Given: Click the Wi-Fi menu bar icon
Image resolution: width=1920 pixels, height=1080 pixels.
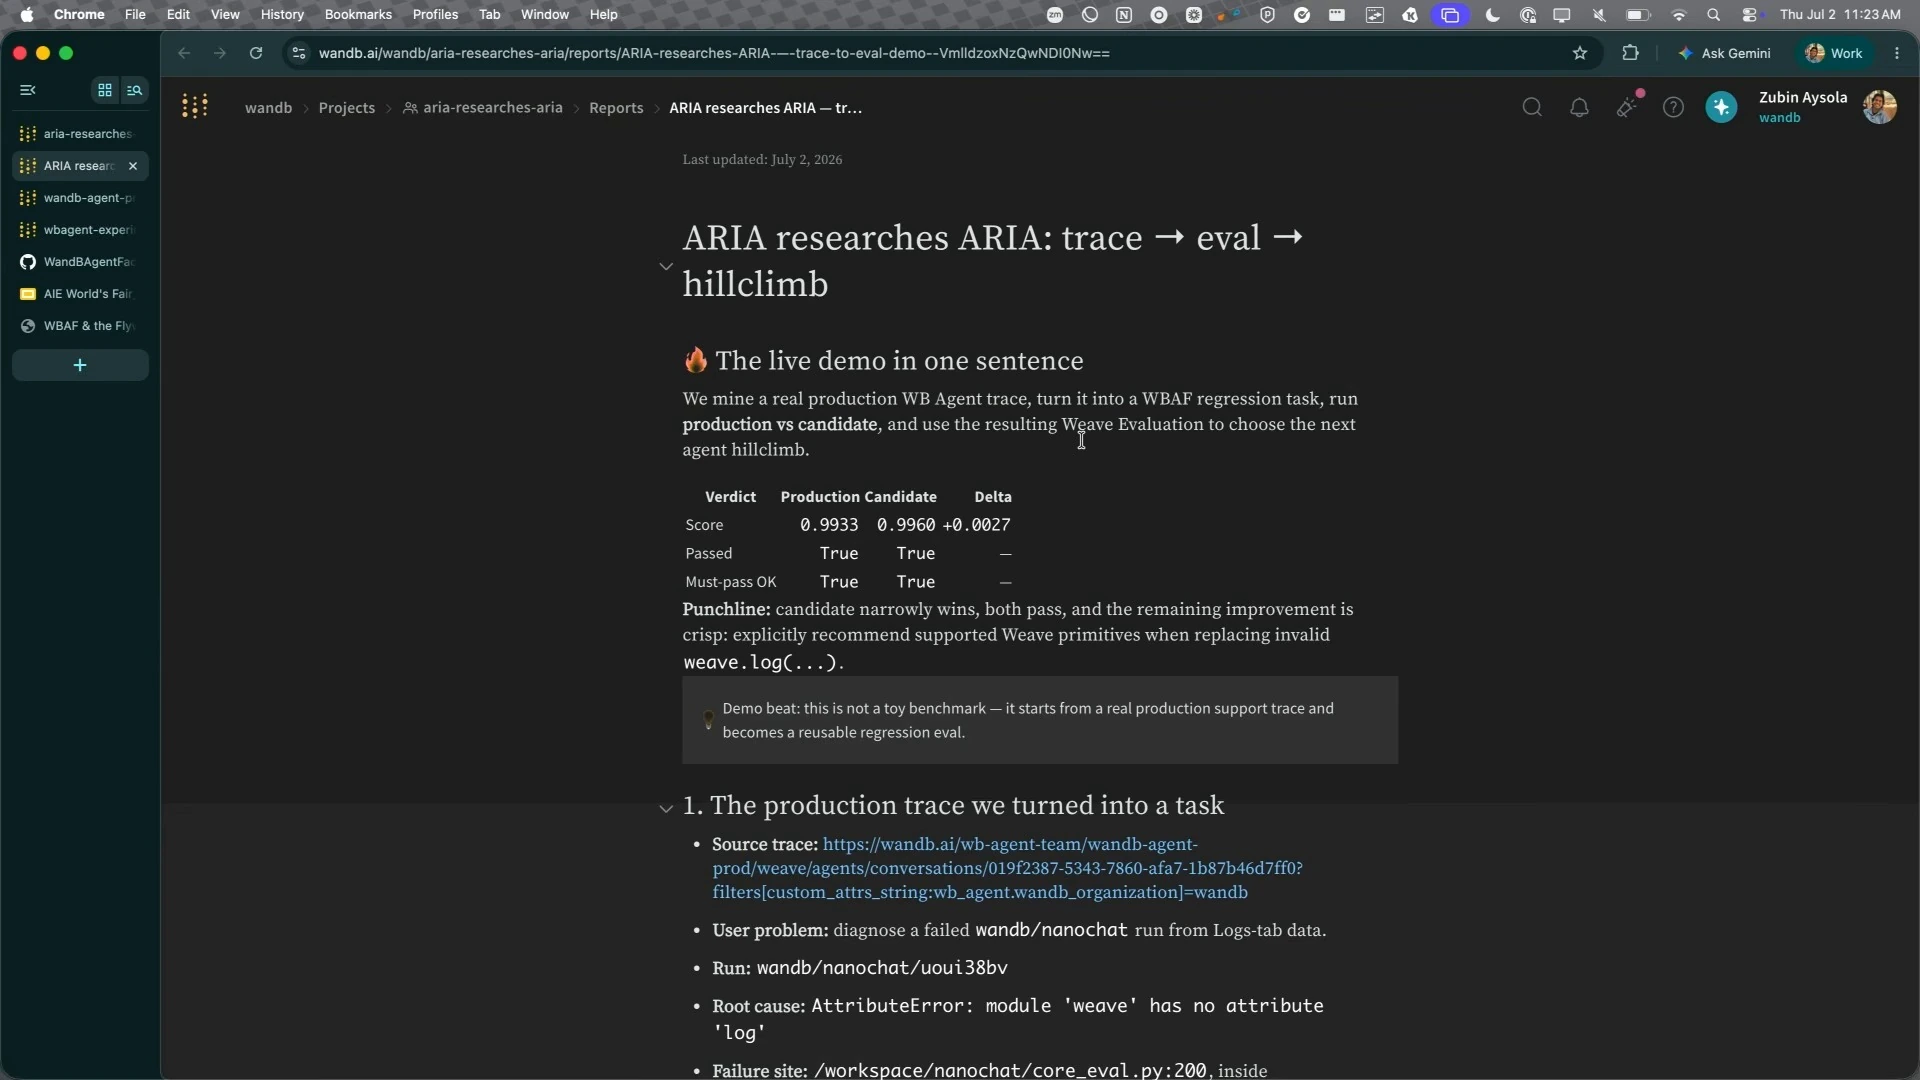Looking at the screenshot, I should coord(1679,15).
